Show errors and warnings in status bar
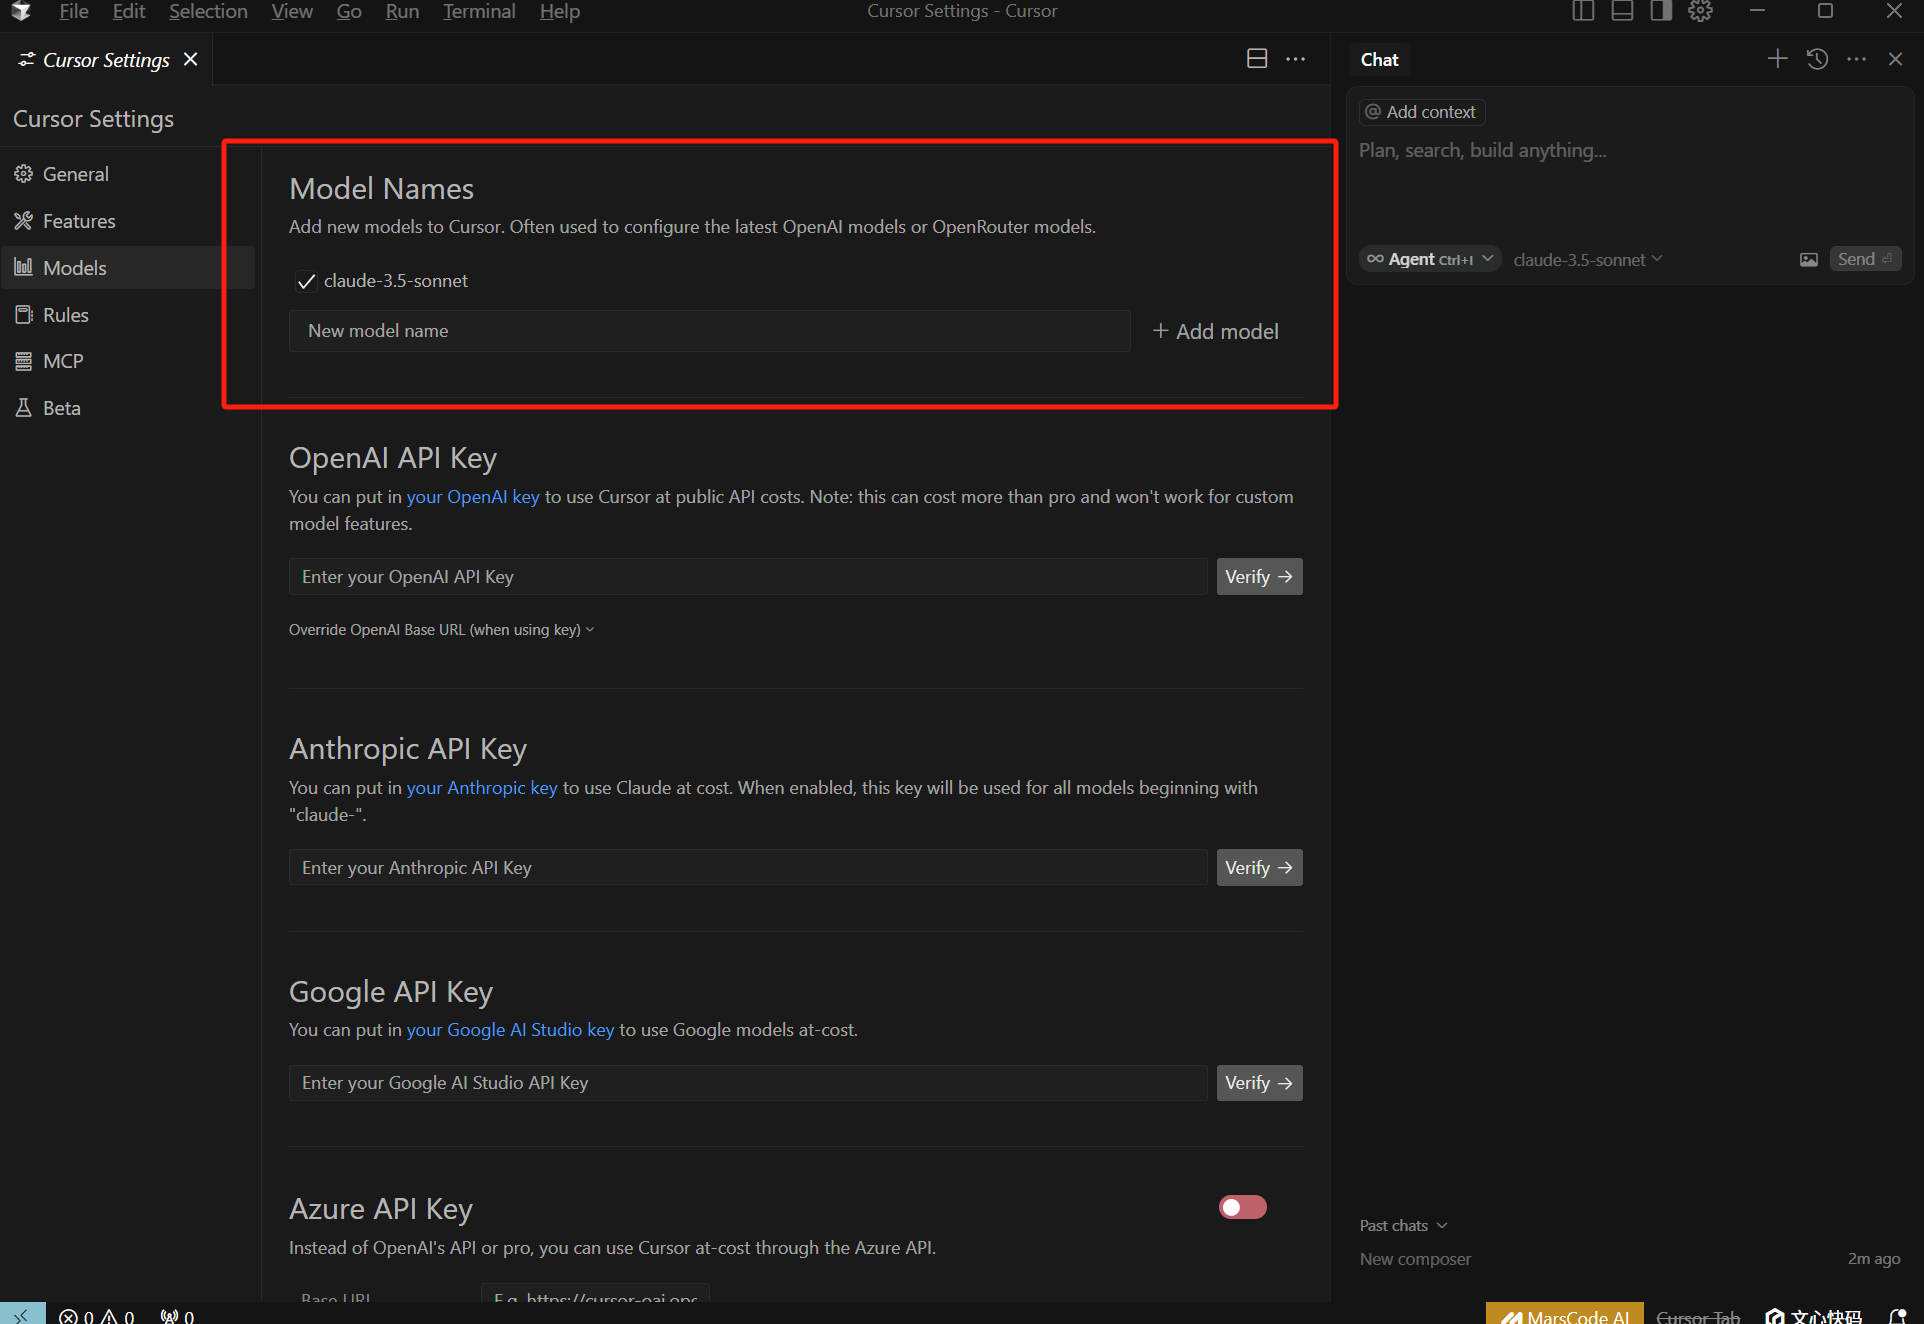 (x=97, y=1316)
